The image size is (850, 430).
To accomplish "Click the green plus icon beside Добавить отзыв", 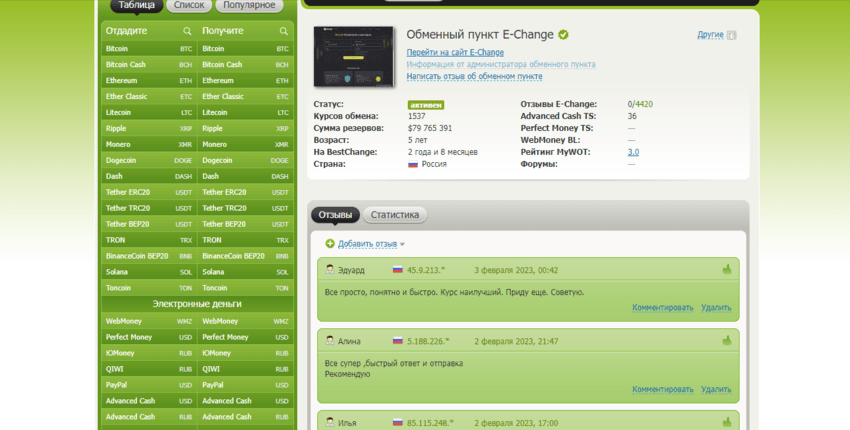I will 330,243.
